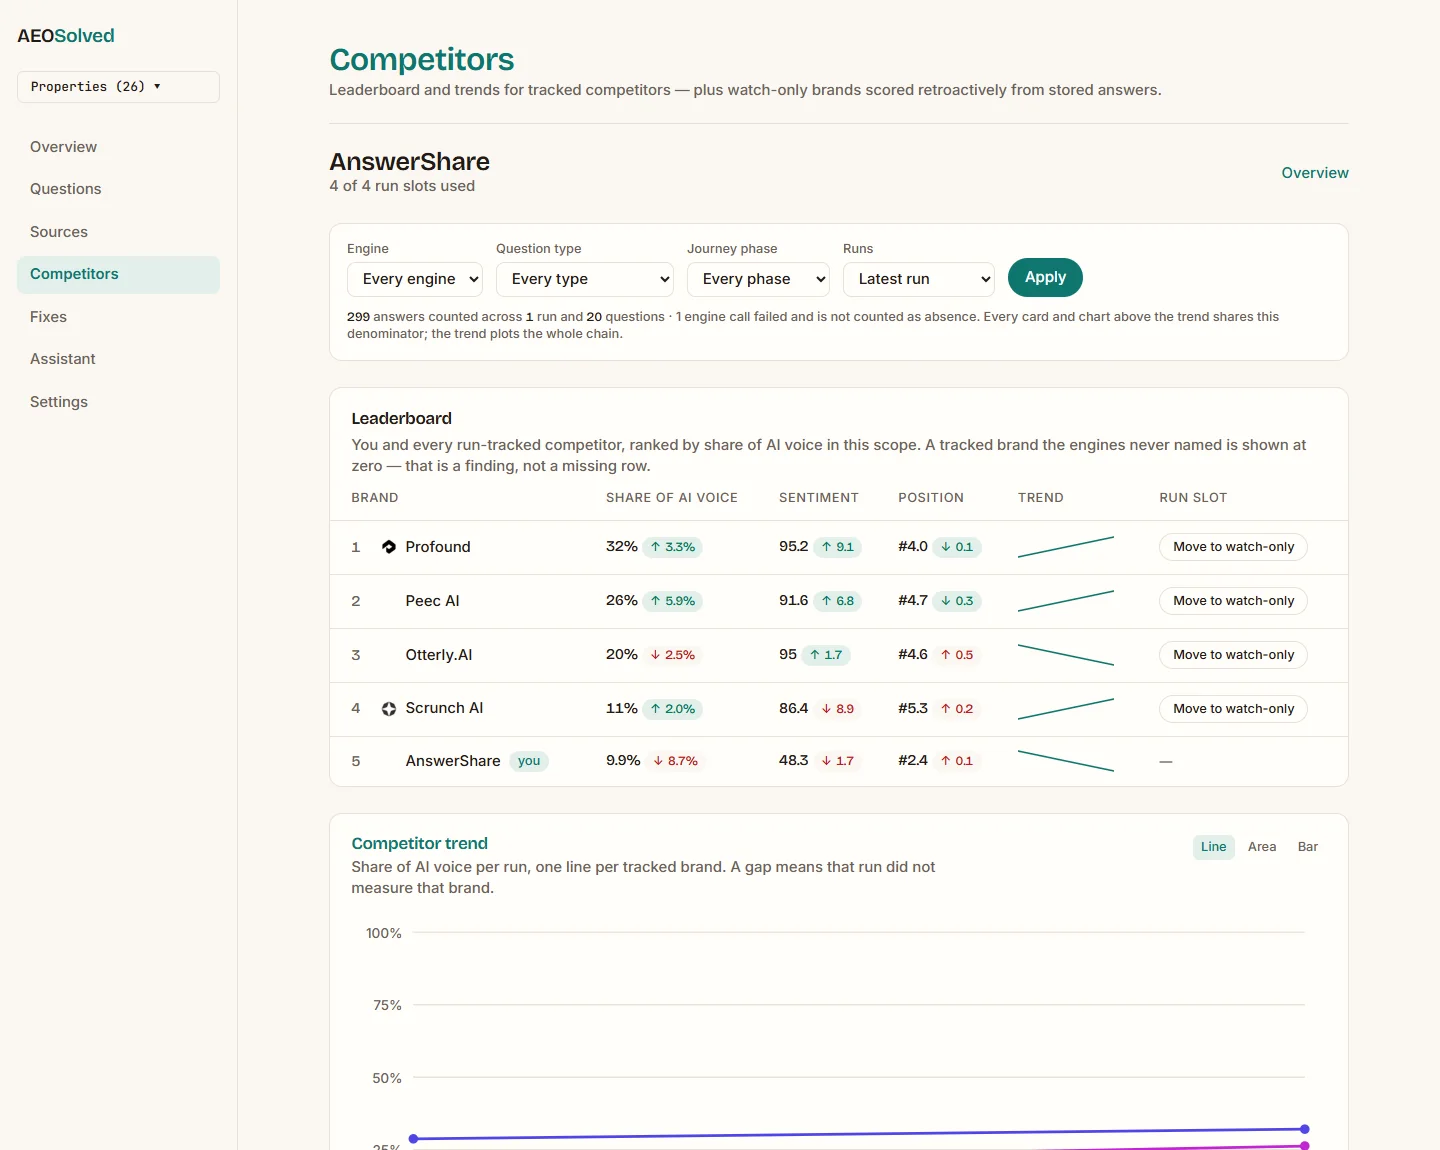The width and height of the screenshot is (1440, 1150).
Task: Click the RUN SLOT column header
Action: click(x=1193, y=498)
